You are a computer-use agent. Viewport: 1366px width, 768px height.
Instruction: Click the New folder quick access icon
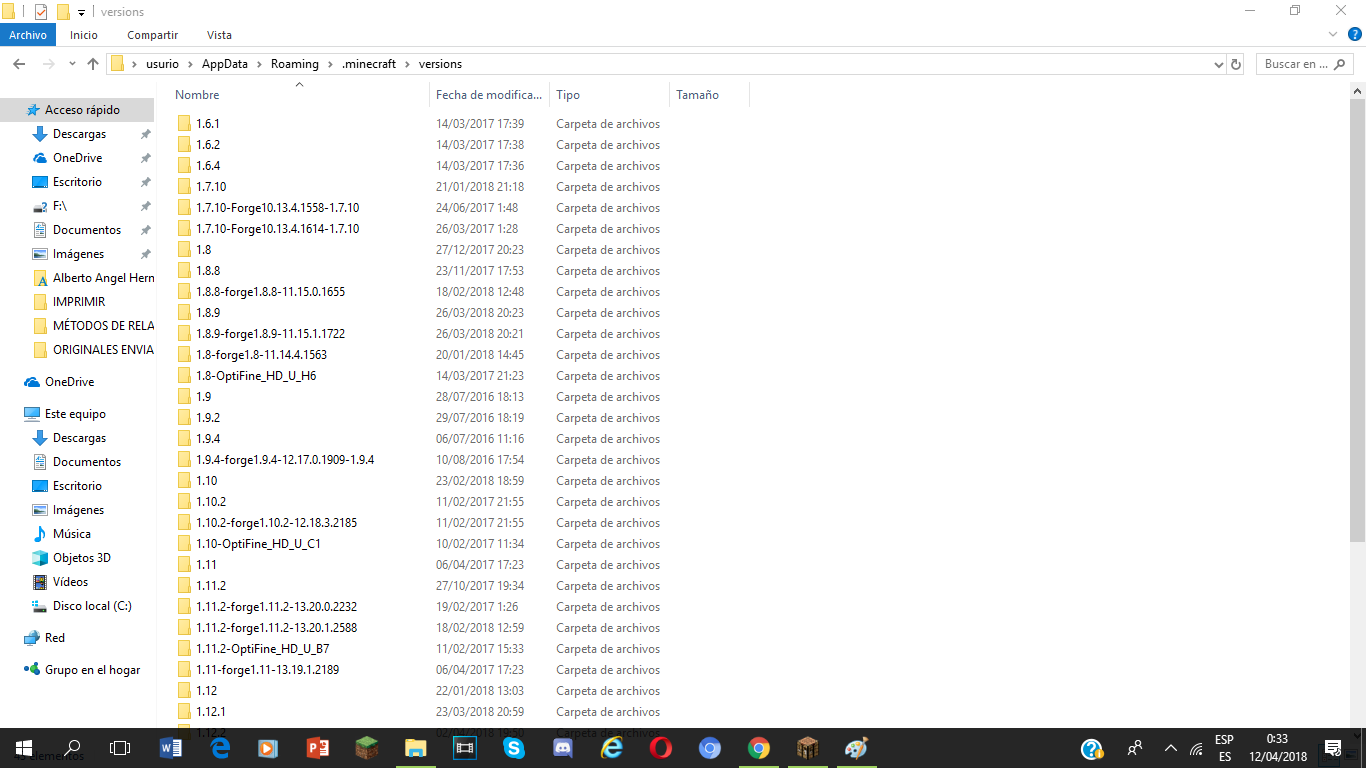point(63,12)
